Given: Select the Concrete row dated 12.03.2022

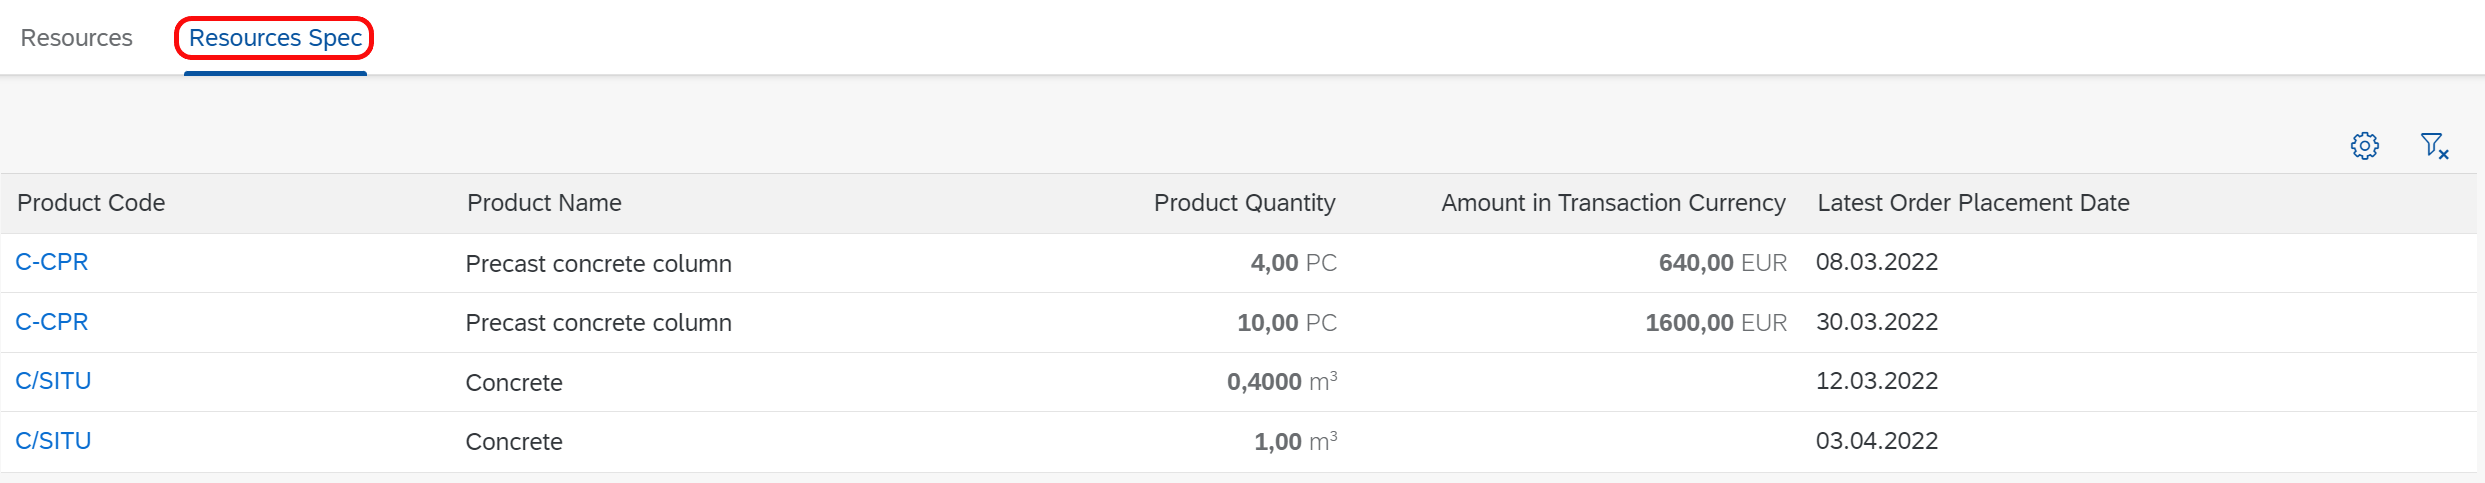Looking at the screenshot, I should coord(1240,382).
